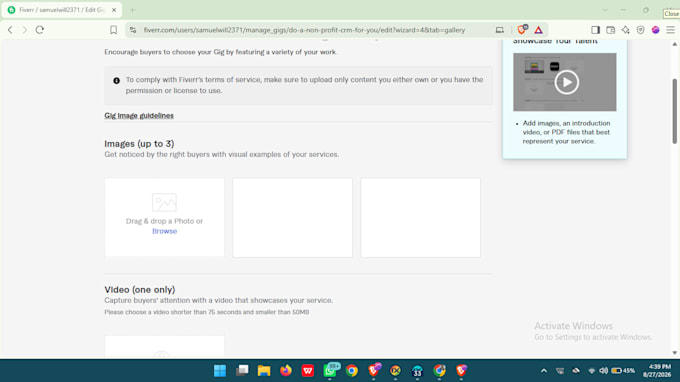Open a new browser tab
680x382 pixels.
point(132,10)
